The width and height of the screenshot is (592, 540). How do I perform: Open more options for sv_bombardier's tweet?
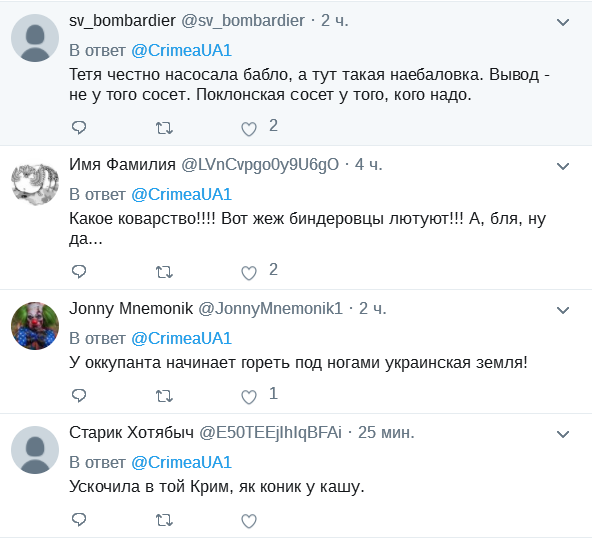point(563,22)
